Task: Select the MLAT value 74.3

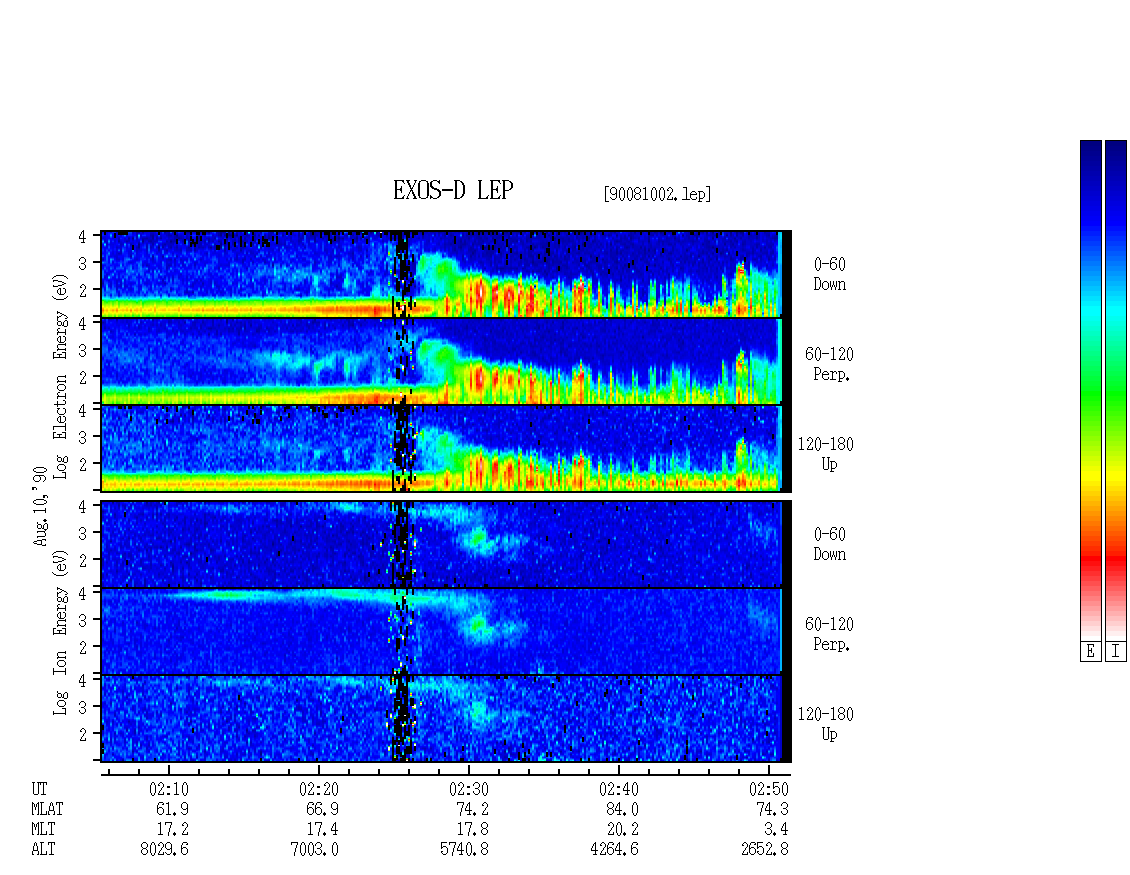Action: [773, 809]
